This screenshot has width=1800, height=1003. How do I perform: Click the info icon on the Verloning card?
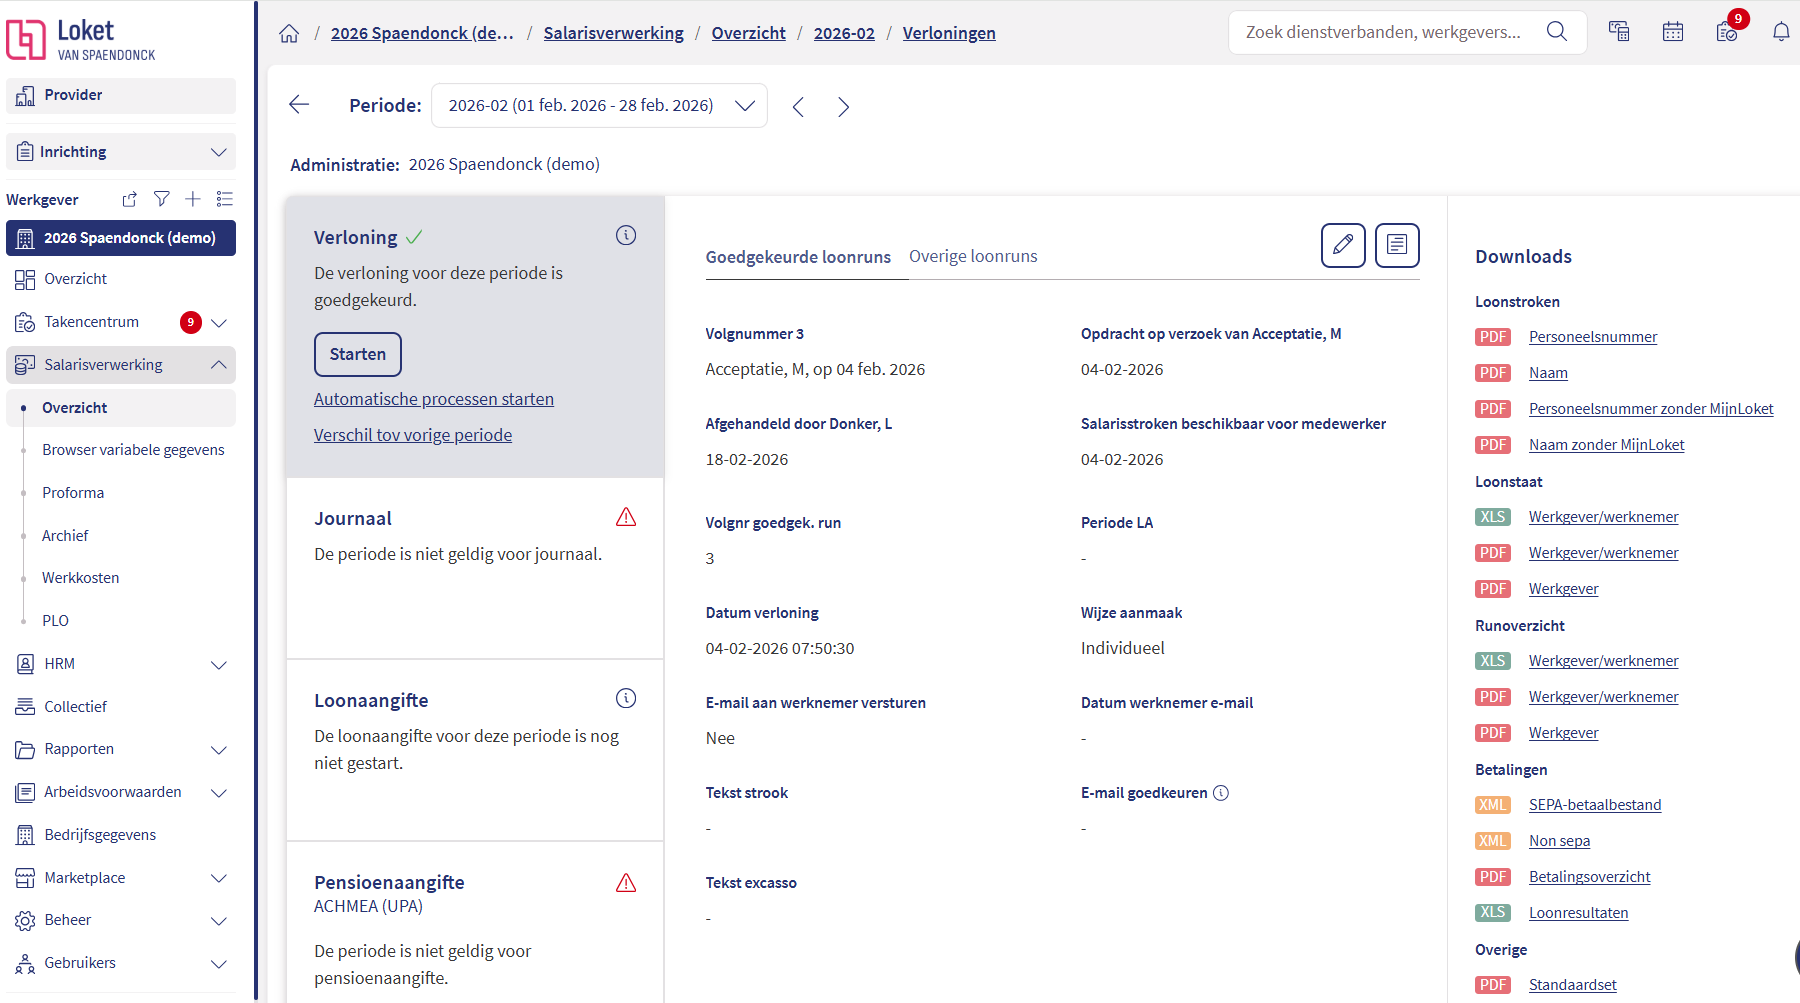[626, 236]
